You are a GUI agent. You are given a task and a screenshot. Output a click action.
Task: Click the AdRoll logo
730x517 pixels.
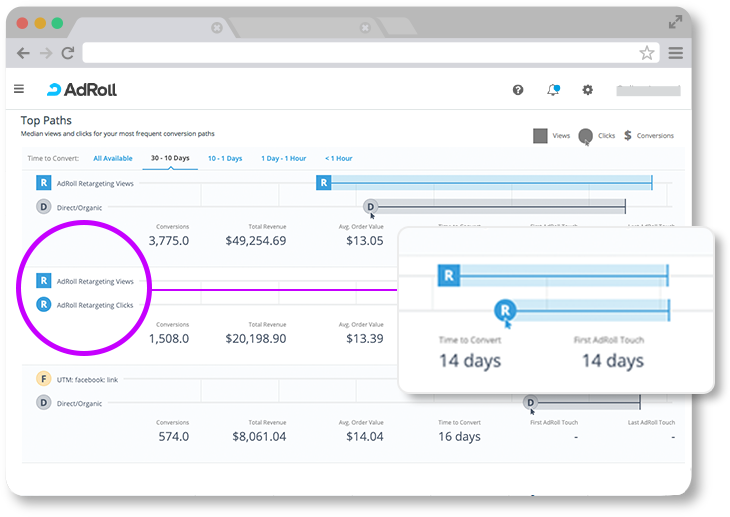point(81,89)
